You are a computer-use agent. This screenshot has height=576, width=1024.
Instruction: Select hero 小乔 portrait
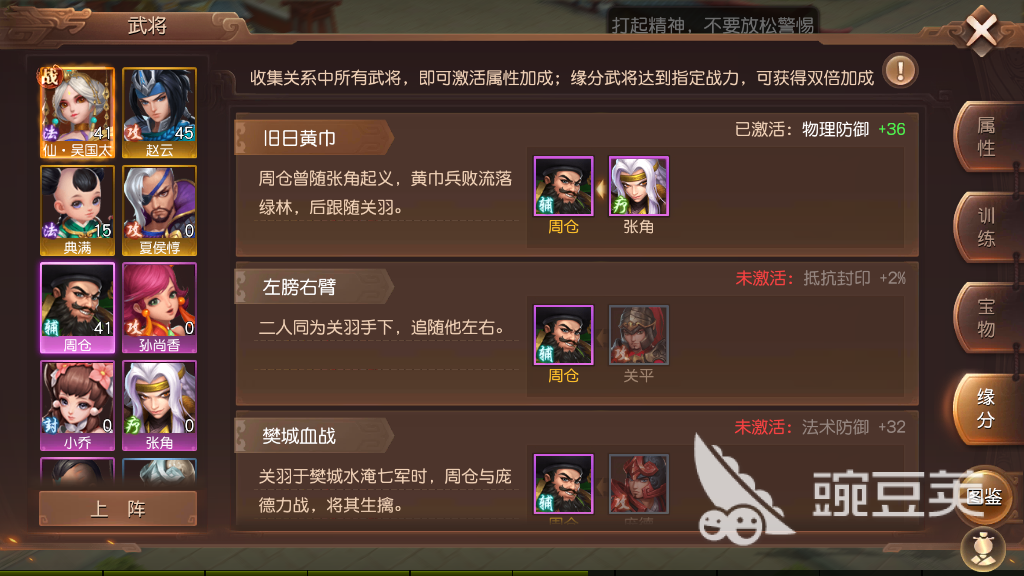pos(77,406)
